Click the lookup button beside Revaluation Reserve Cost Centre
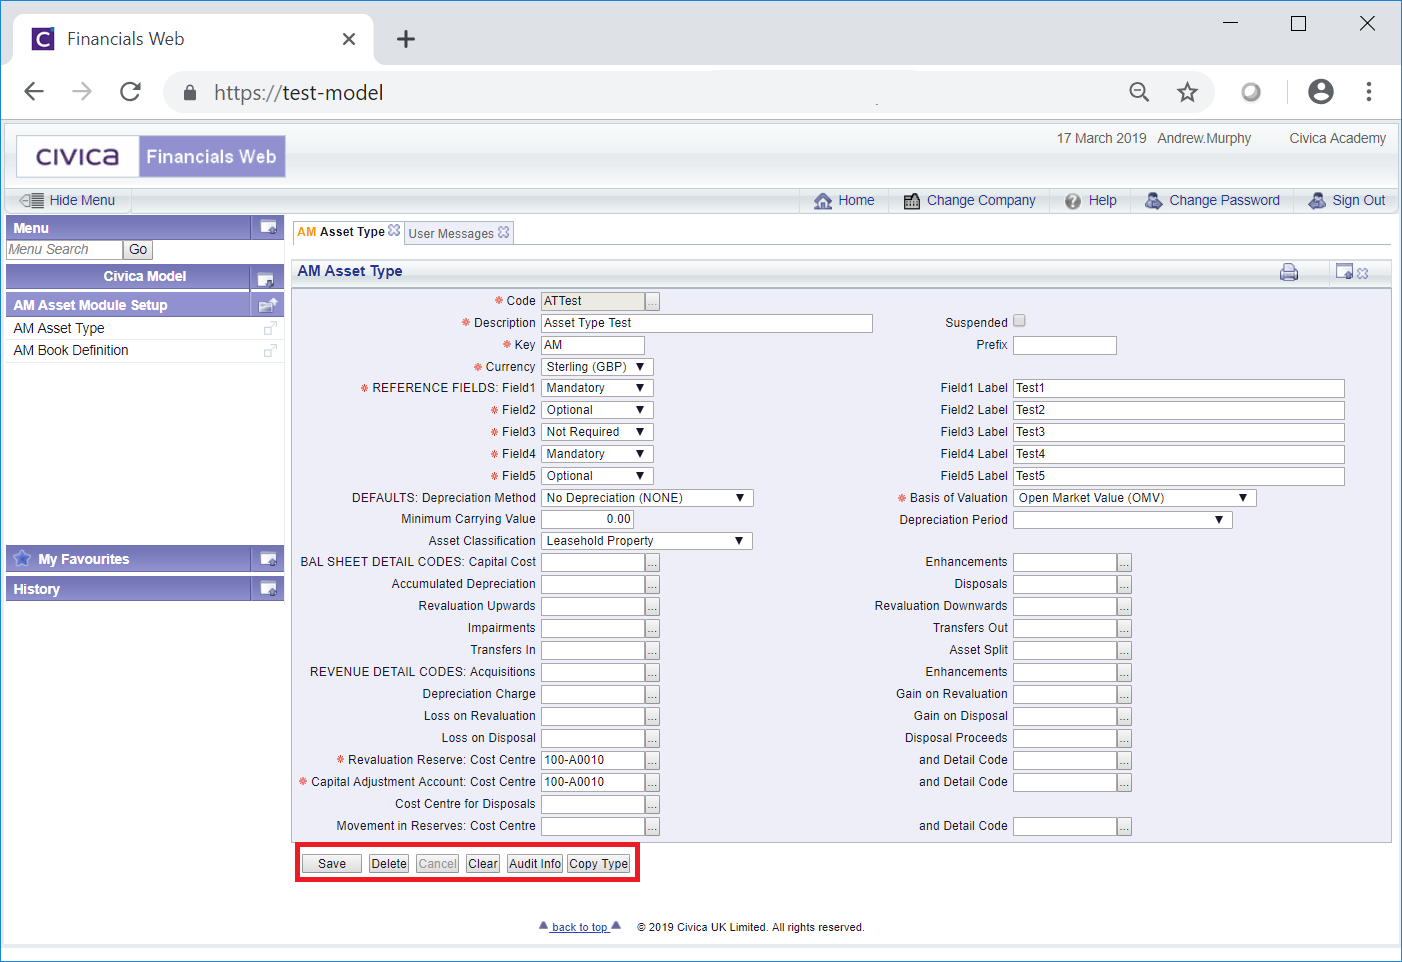 [652, 761]
